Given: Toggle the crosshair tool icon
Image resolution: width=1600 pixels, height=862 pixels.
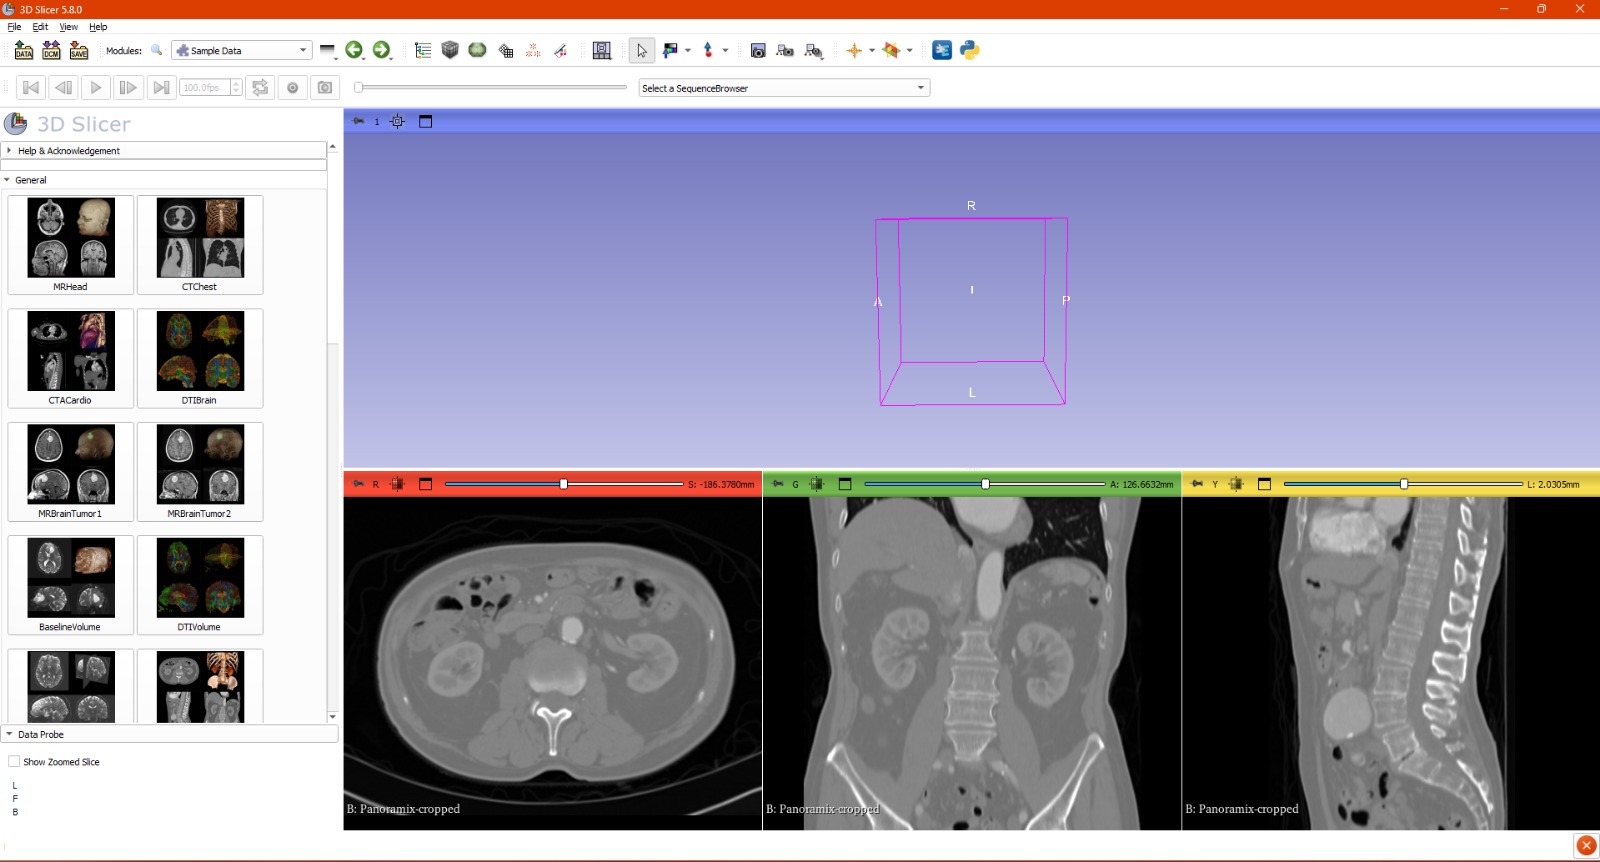Looking at the screenshot, I should tap(854, 50).
